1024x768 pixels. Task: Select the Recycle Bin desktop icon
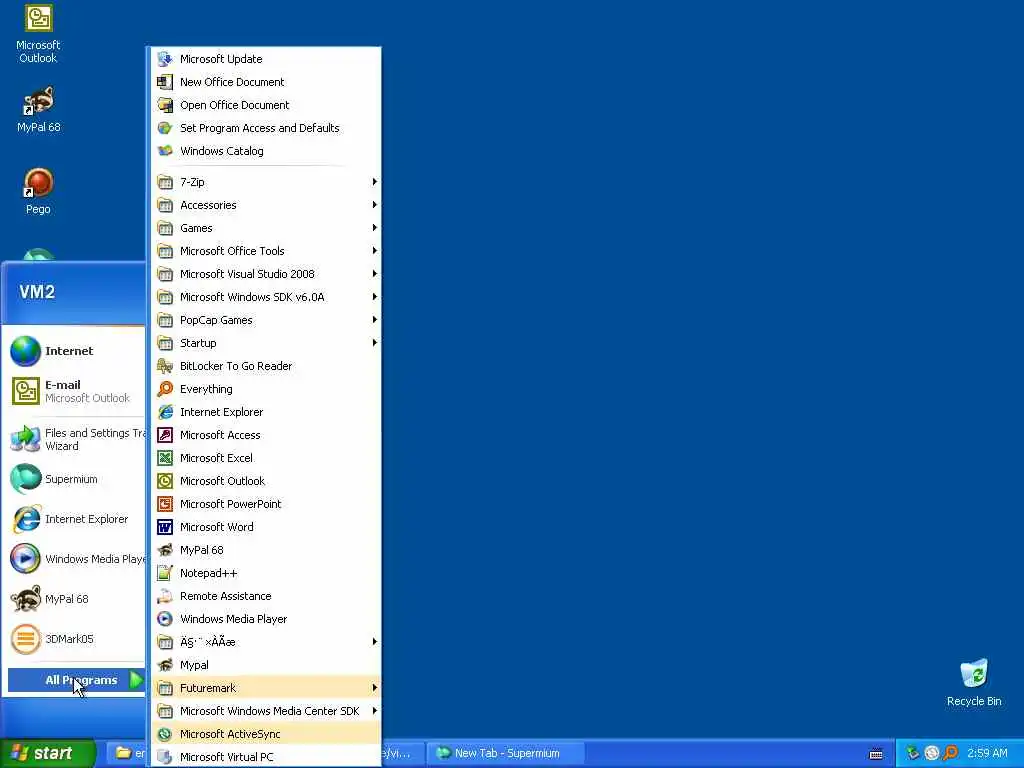pos(974,682)
